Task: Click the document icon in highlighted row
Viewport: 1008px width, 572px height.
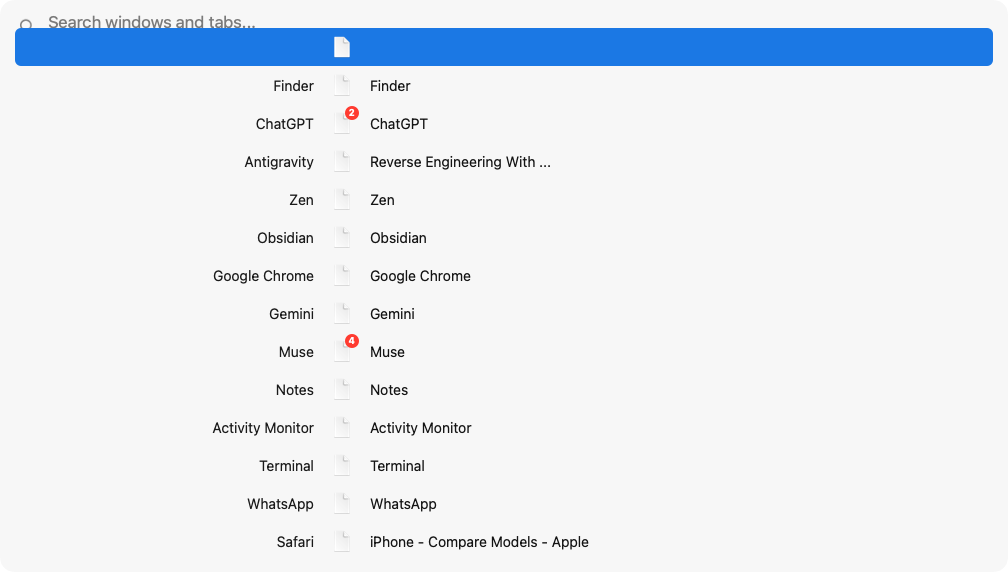Action: click(342, 47)
